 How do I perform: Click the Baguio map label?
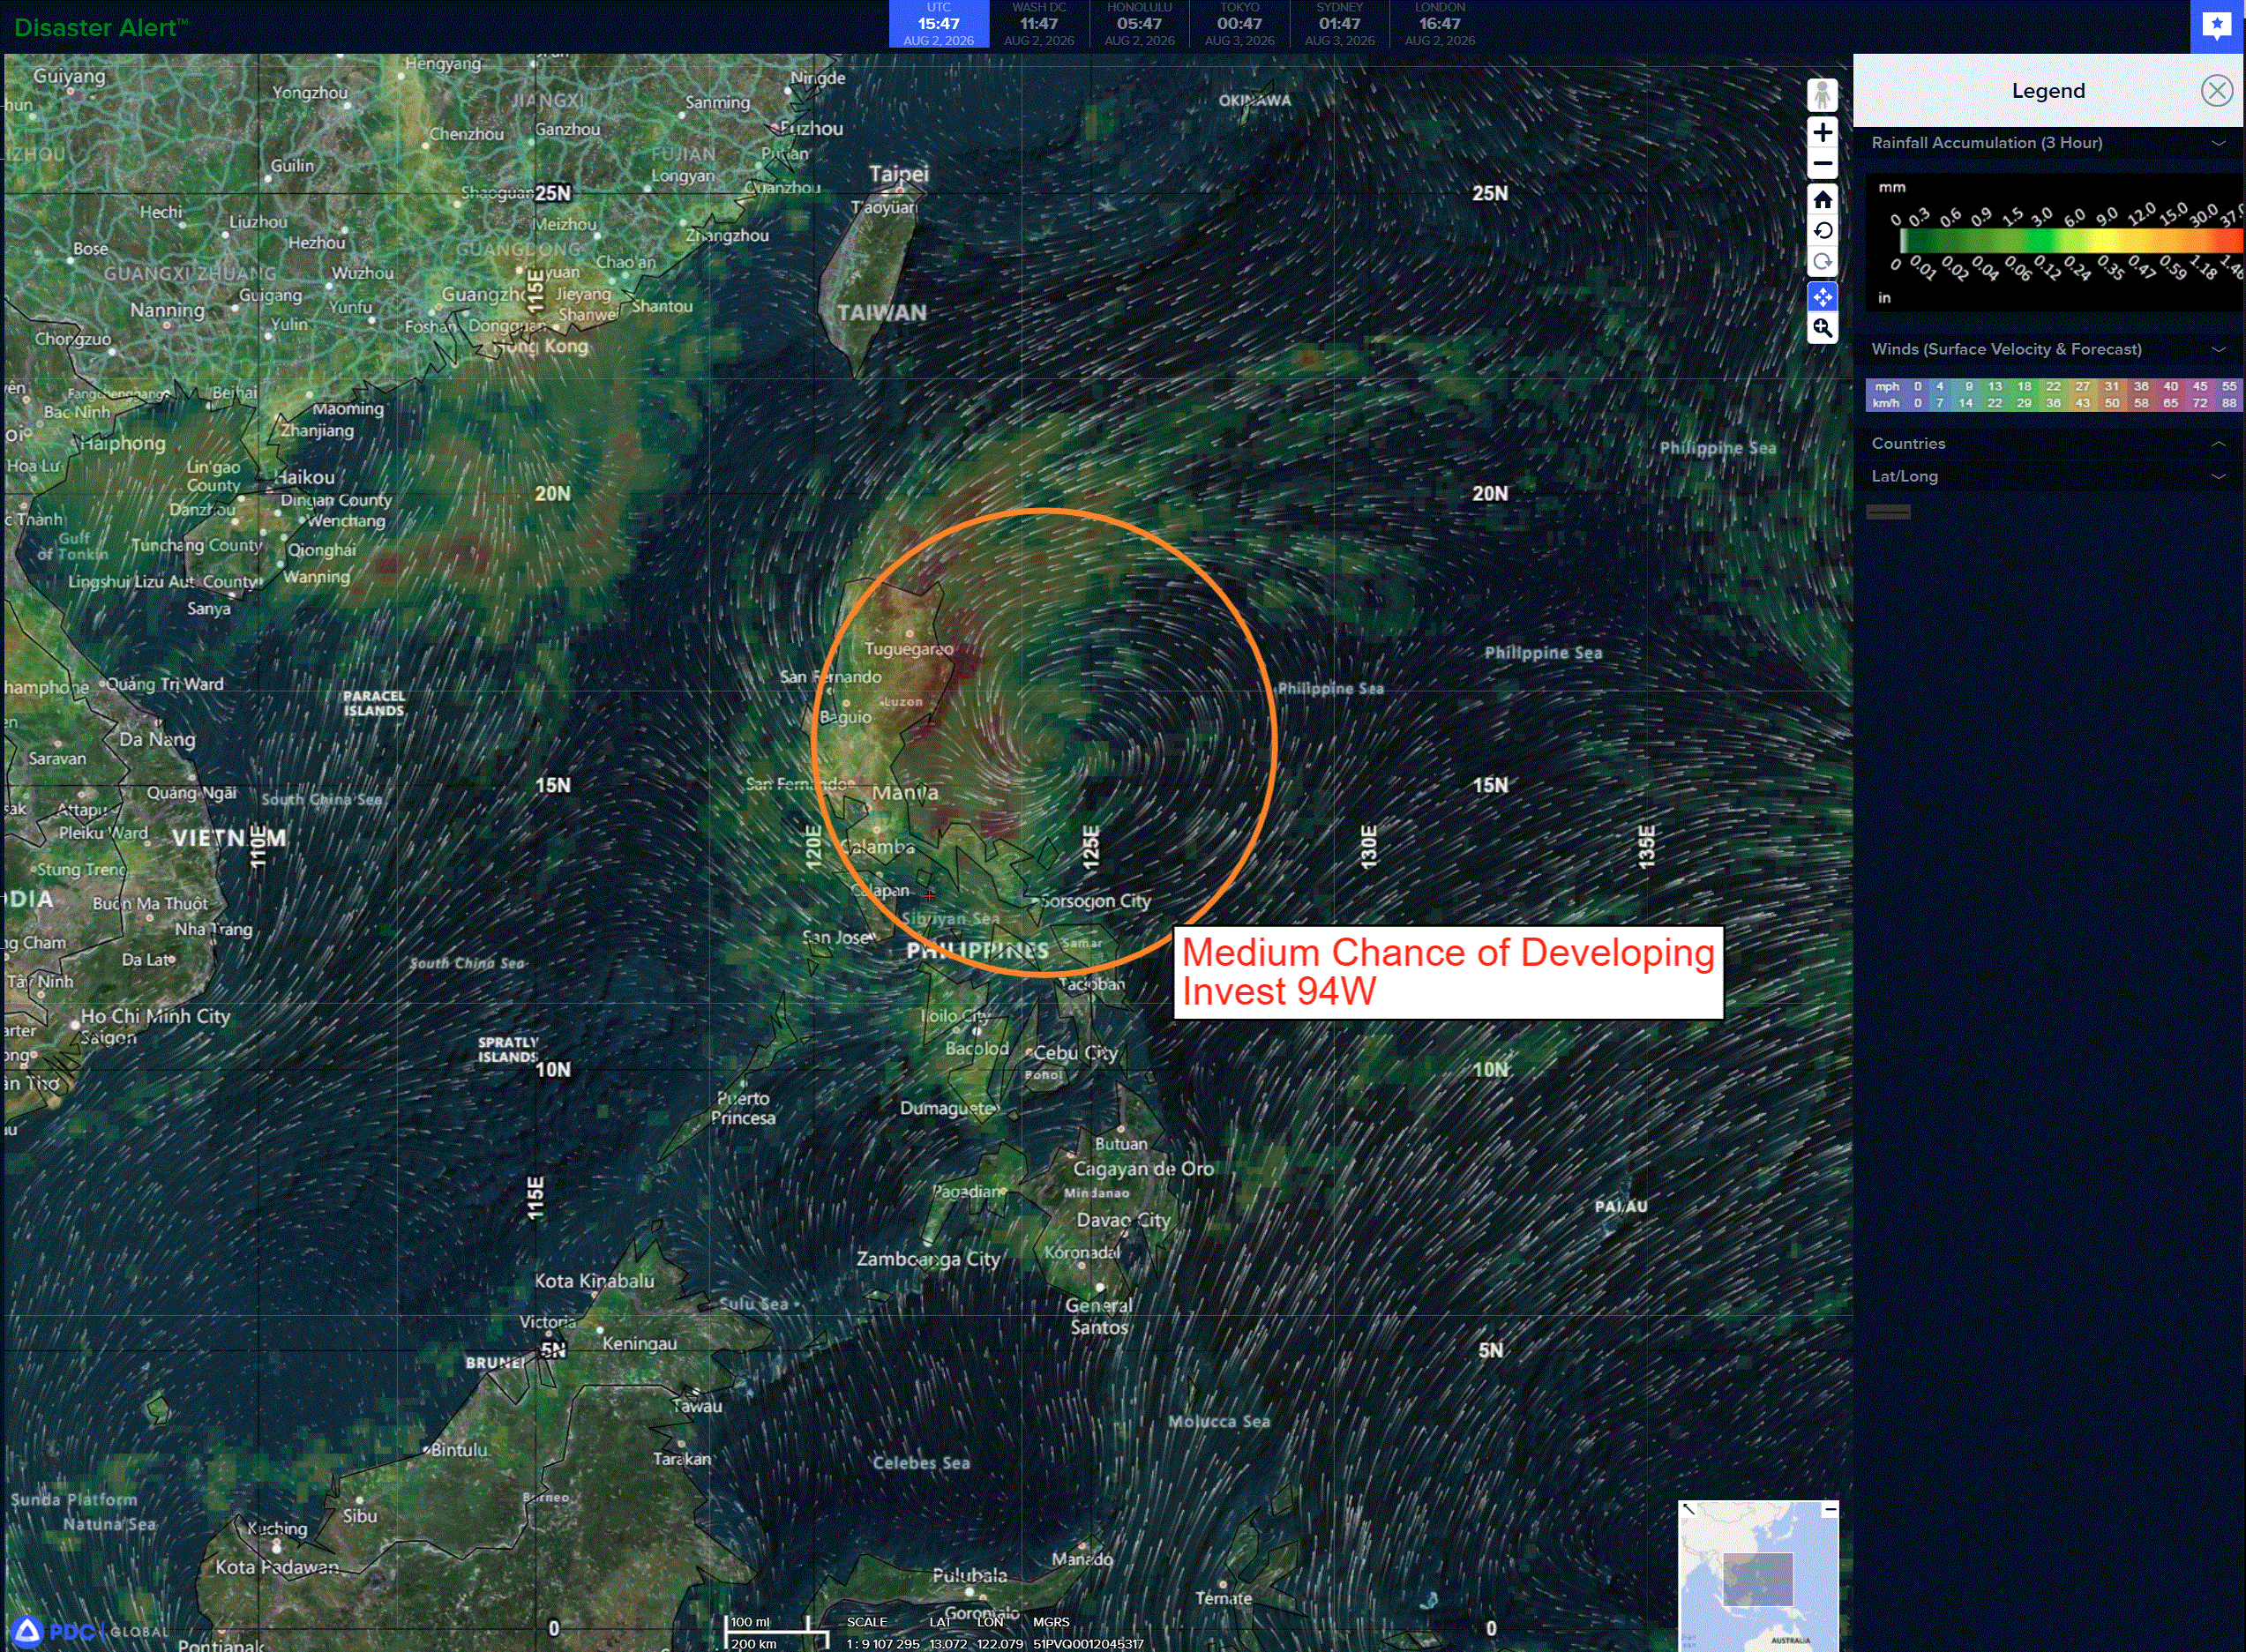(845, 717)
